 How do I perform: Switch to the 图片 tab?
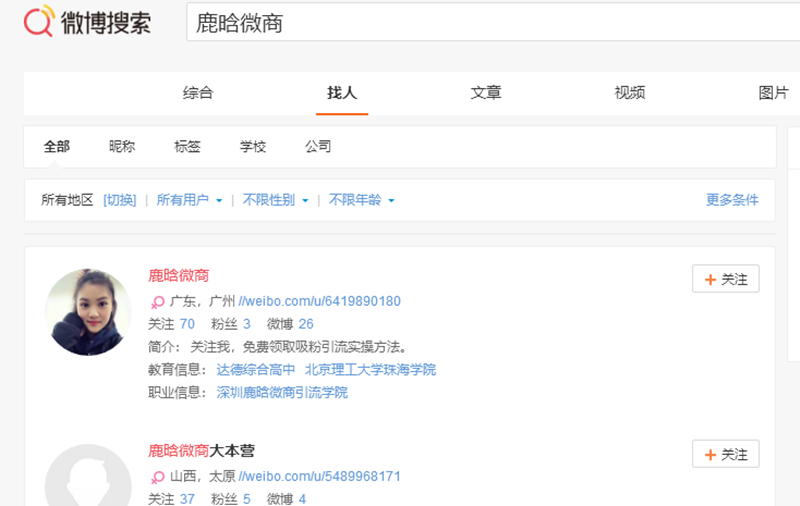[x=773, y=93]
